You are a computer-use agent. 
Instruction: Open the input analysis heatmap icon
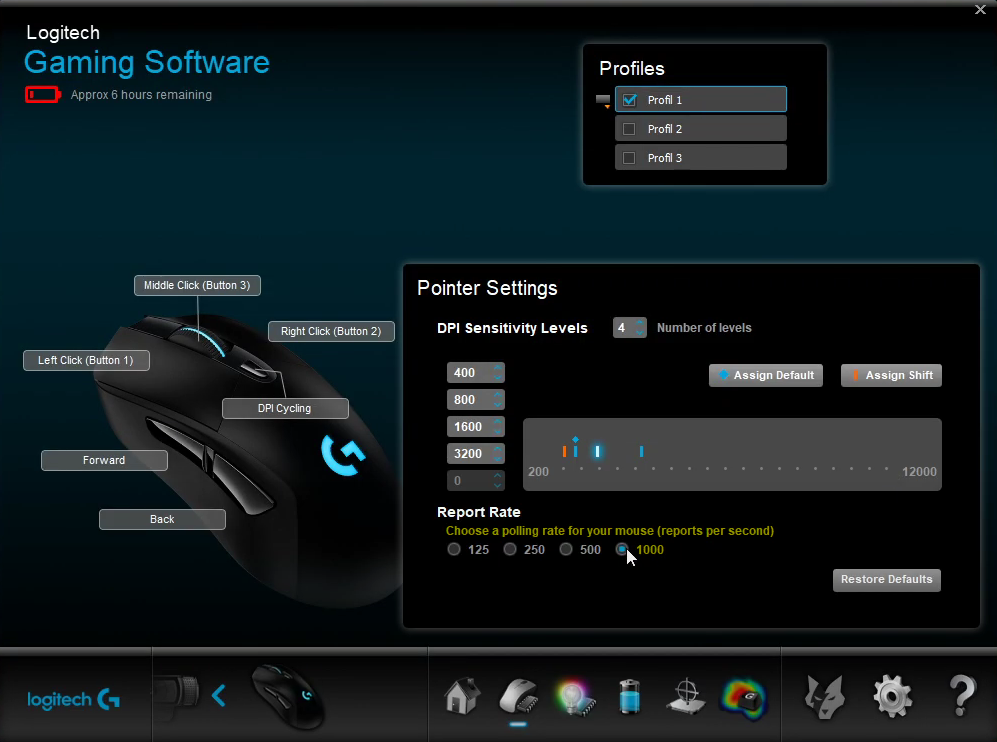743,698
